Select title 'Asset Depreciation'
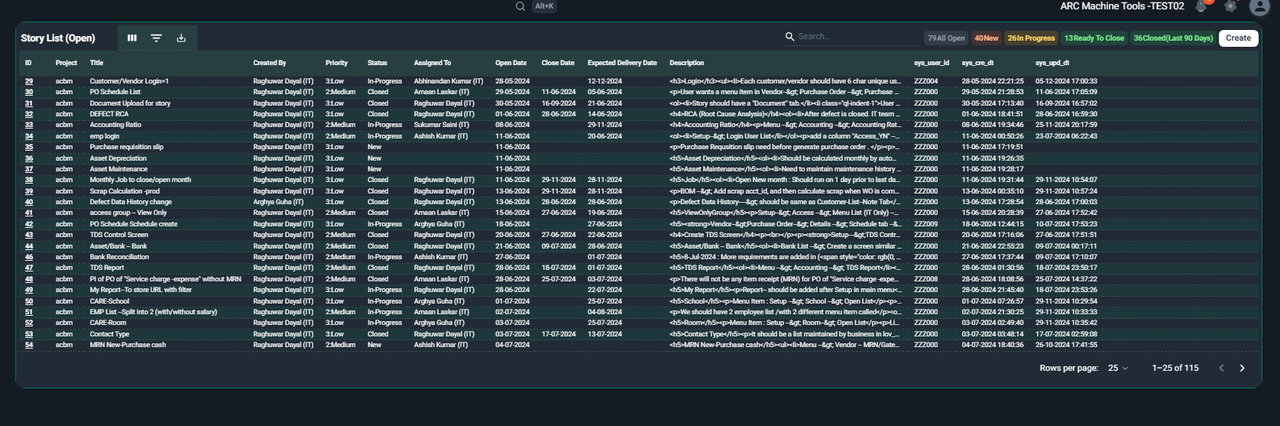 [x=118, y=158]
